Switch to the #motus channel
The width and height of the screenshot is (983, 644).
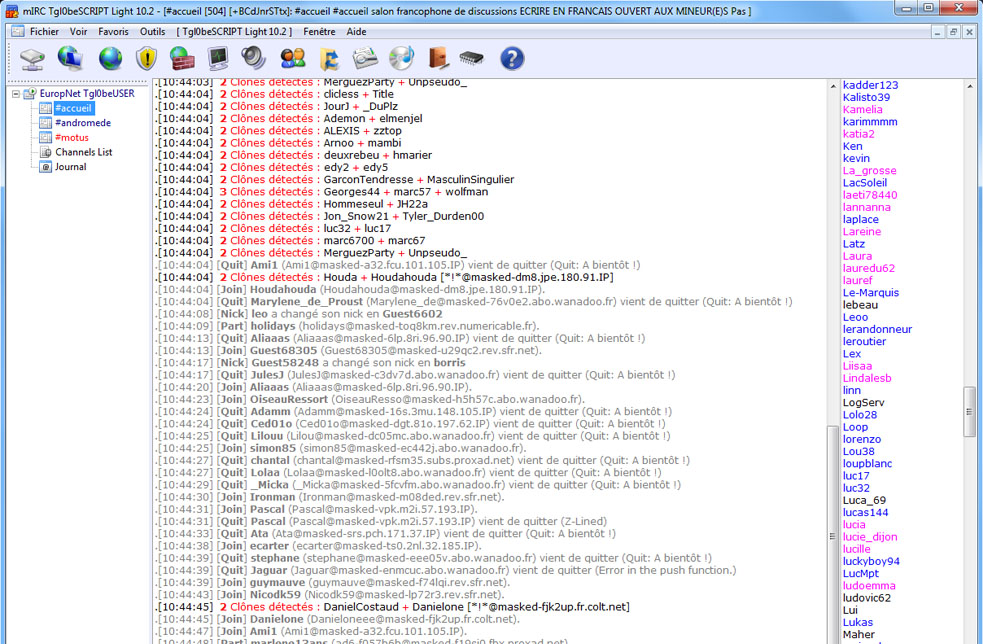71,137
